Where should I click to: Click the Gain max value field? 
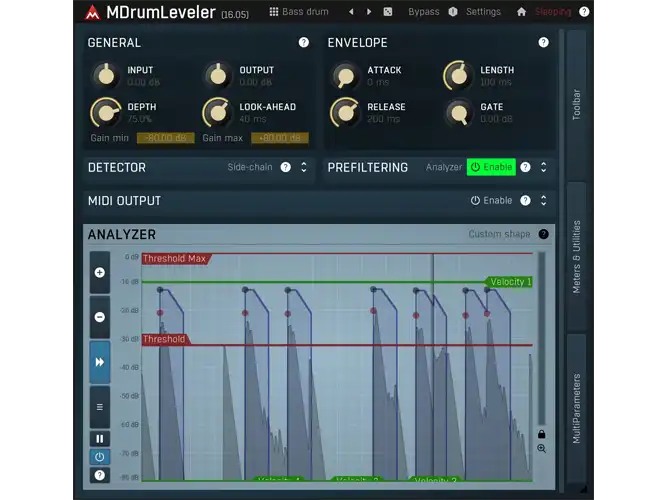point(280,138)
